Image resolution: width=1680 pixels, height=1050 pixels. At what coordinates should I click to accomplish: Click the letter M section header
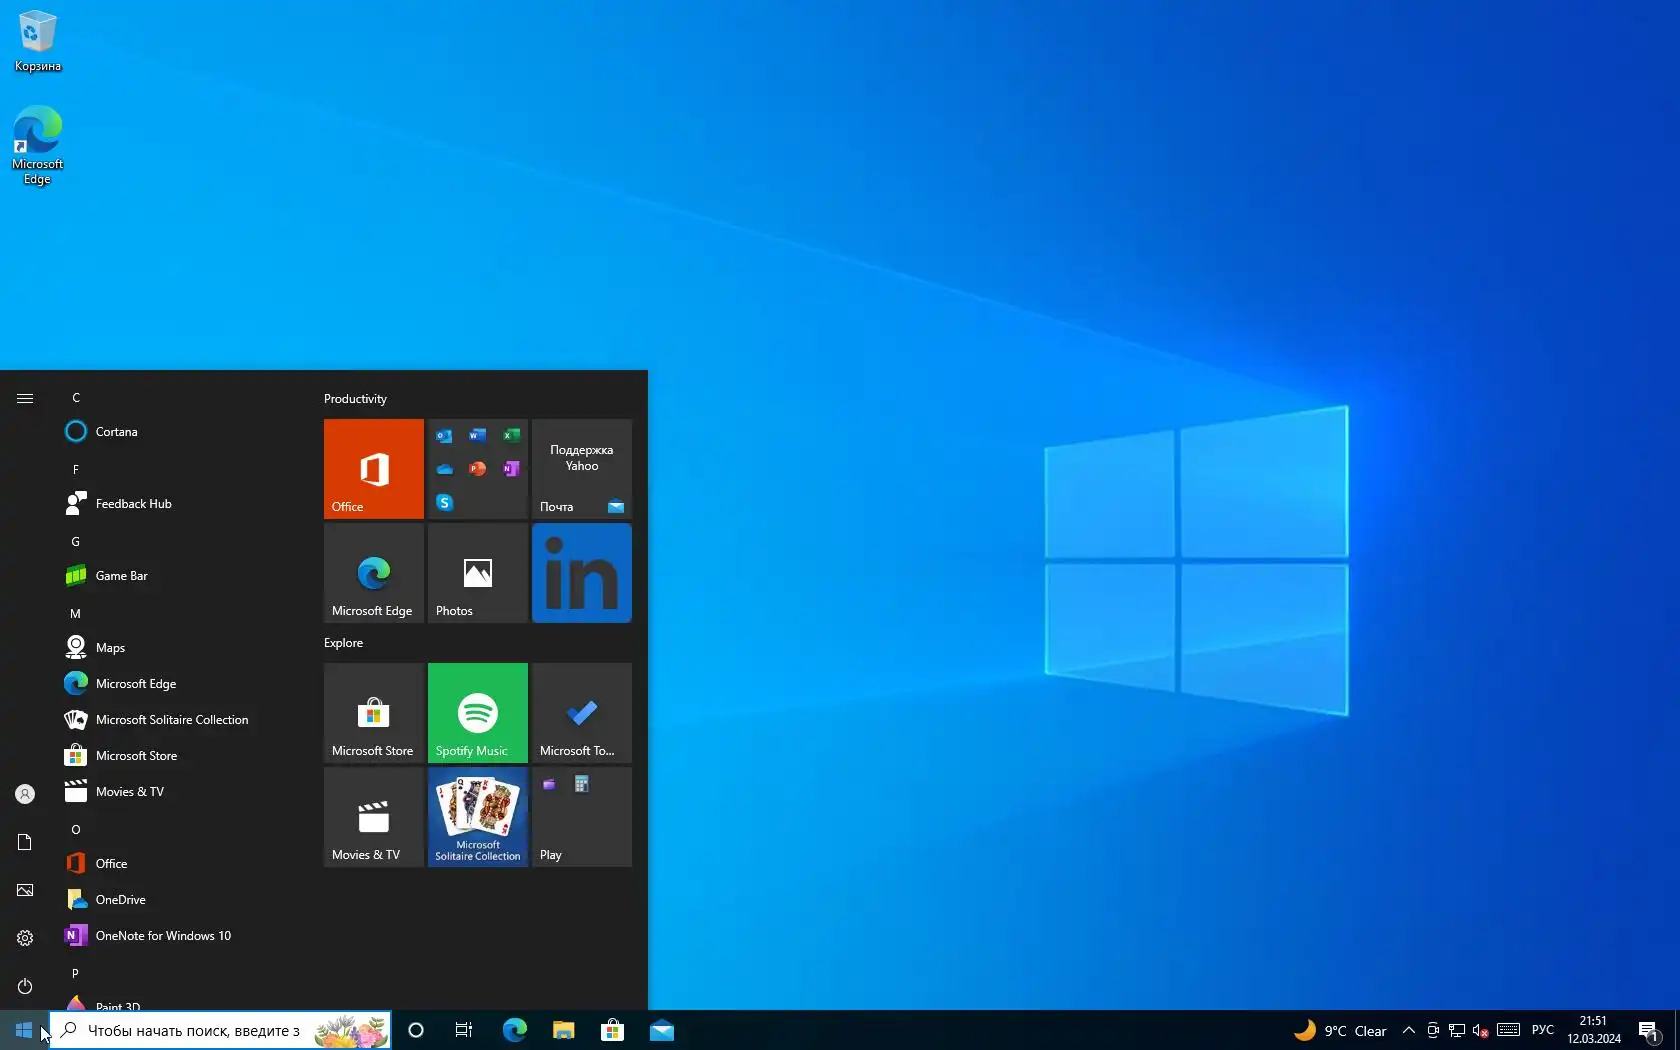(76, 614)
